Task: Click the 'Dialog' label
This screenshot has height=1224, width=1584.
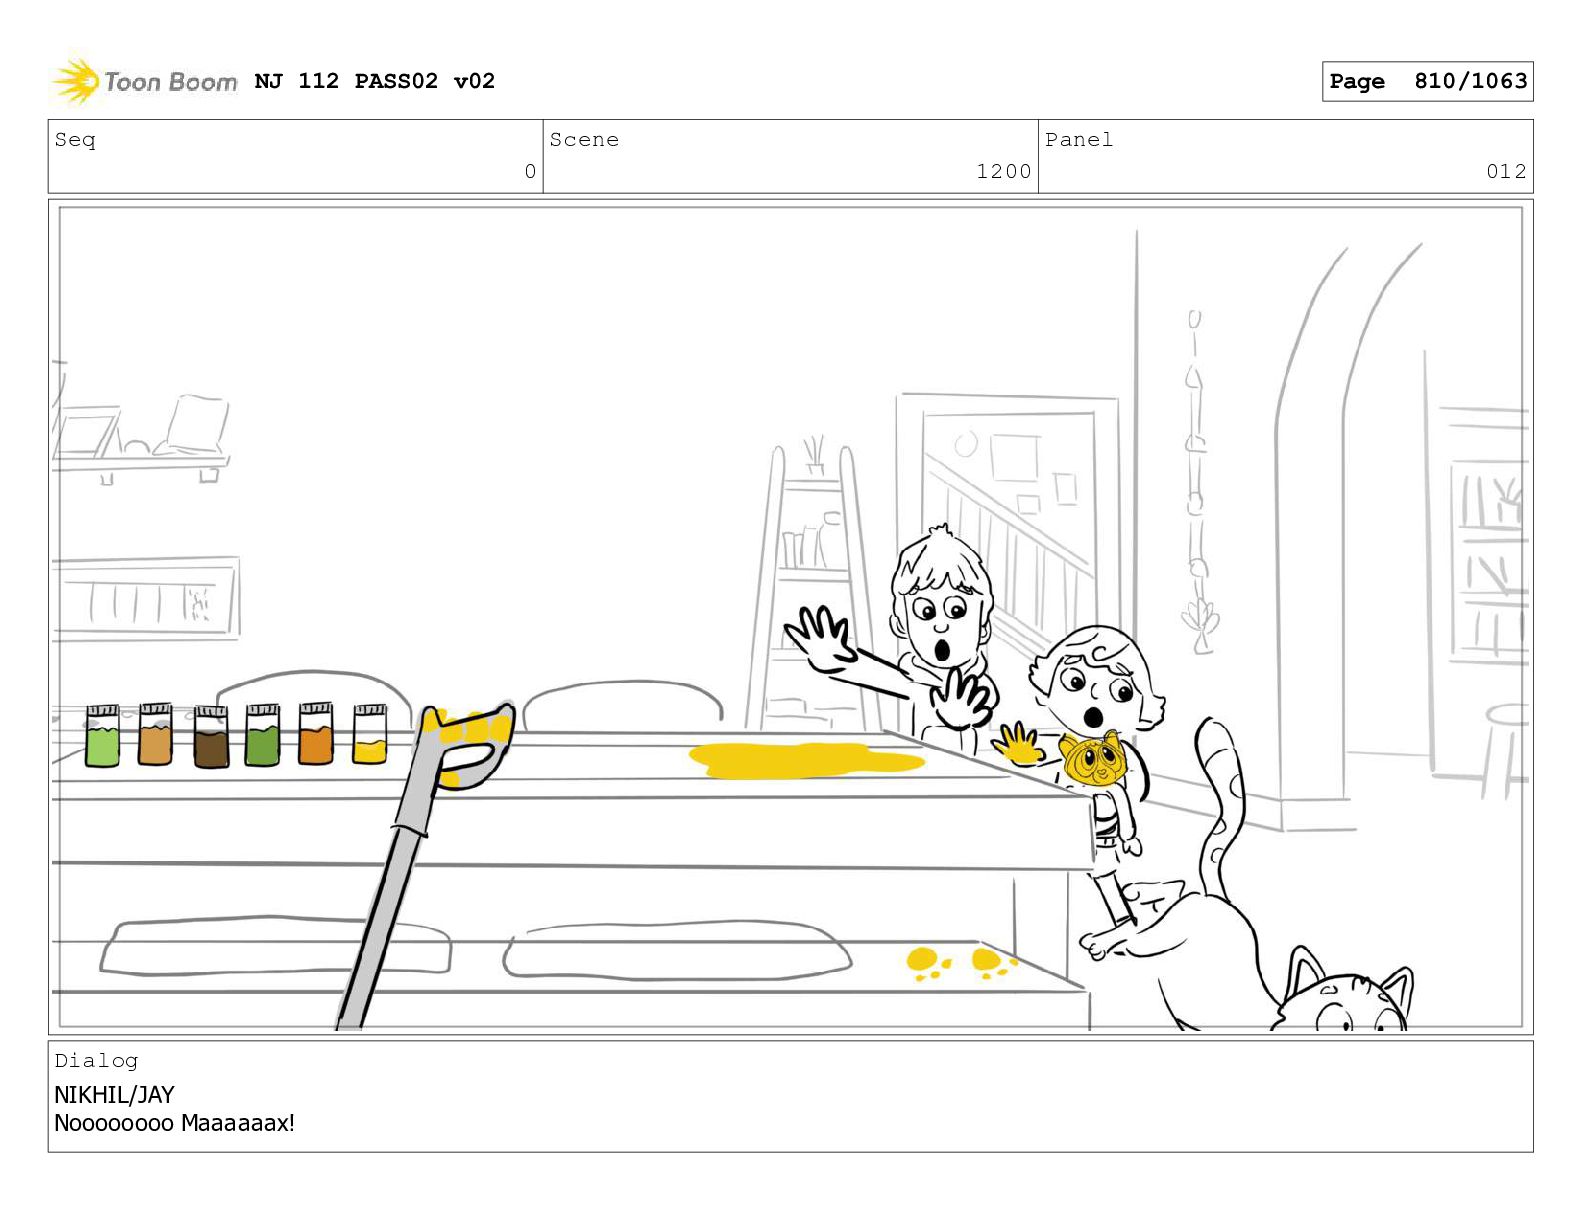Action: coord(96,1061)
